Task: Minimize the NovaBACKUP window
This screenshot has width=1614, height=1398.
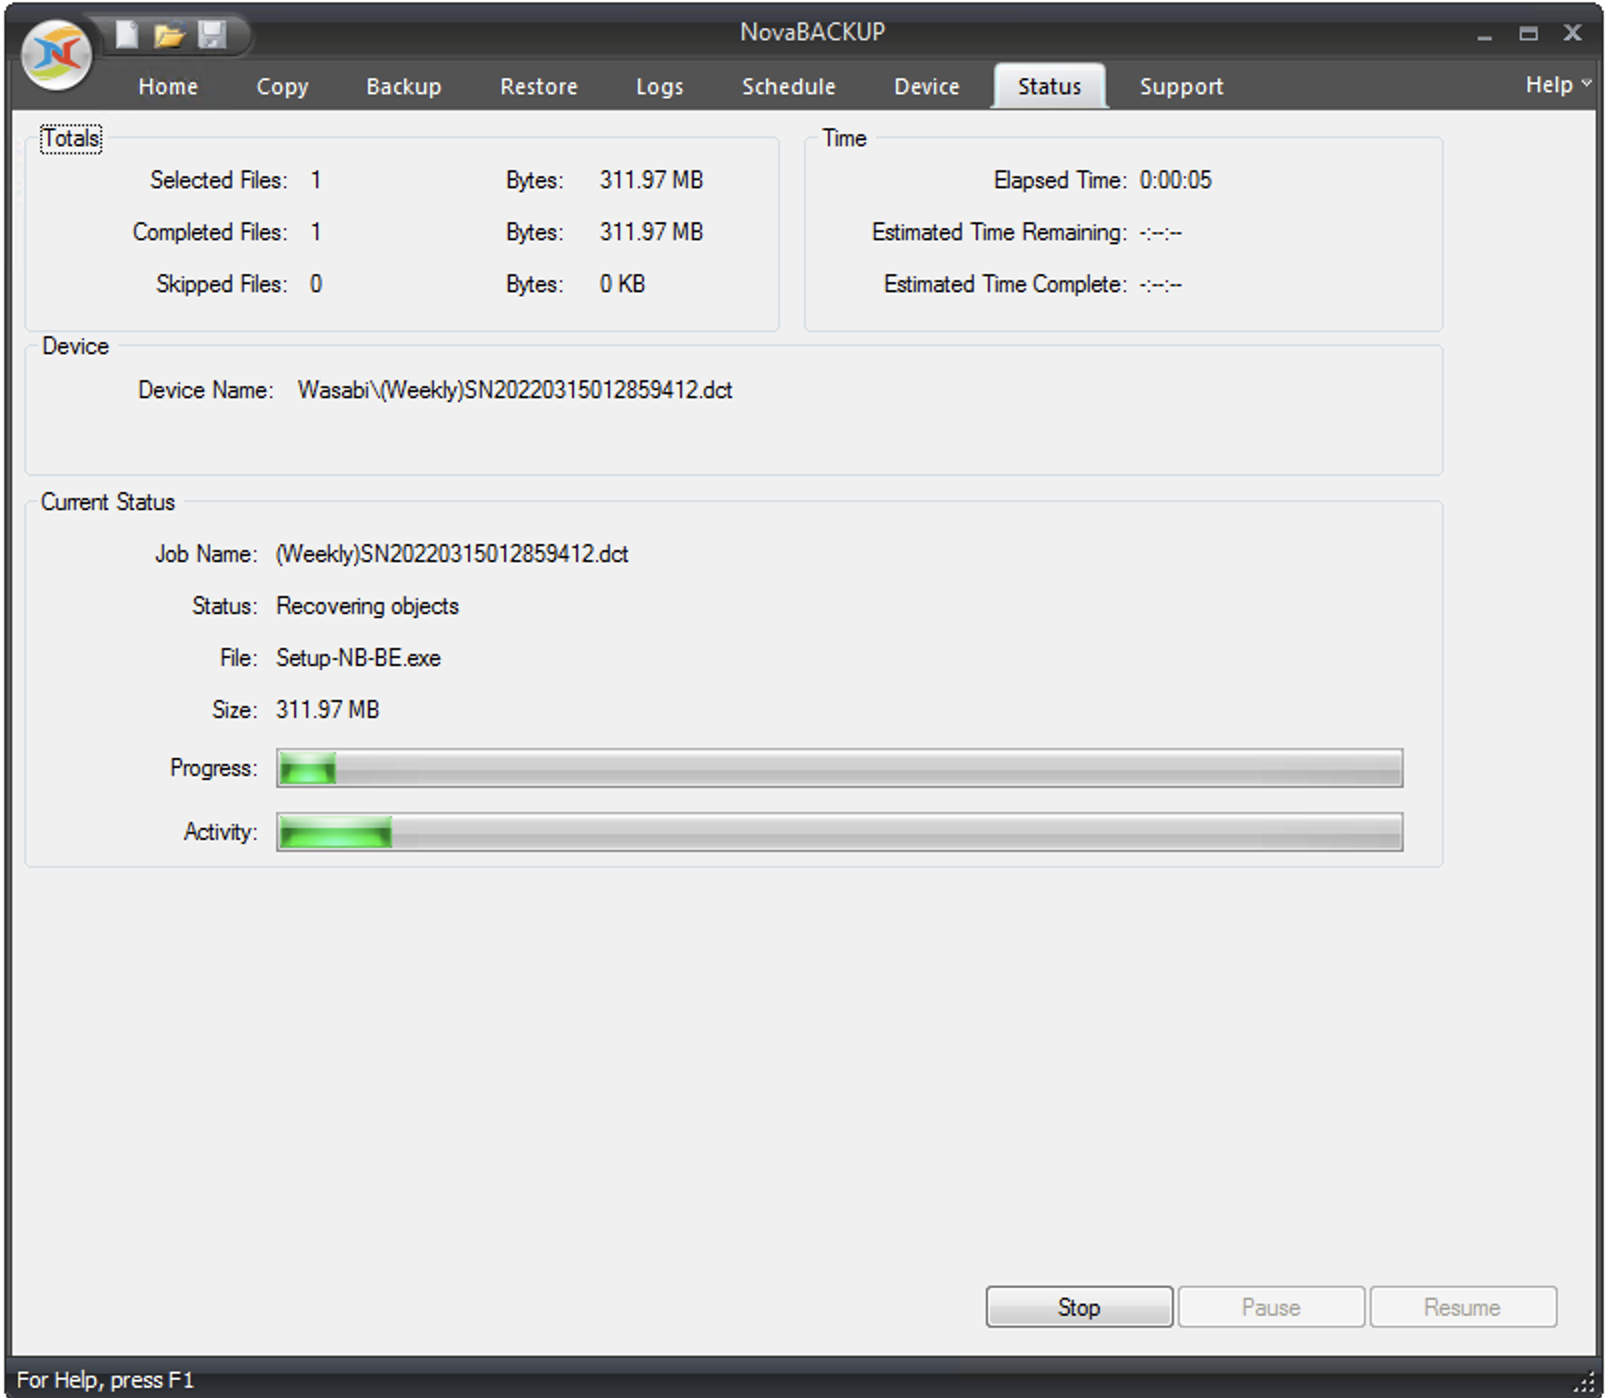Action: 1485,35
